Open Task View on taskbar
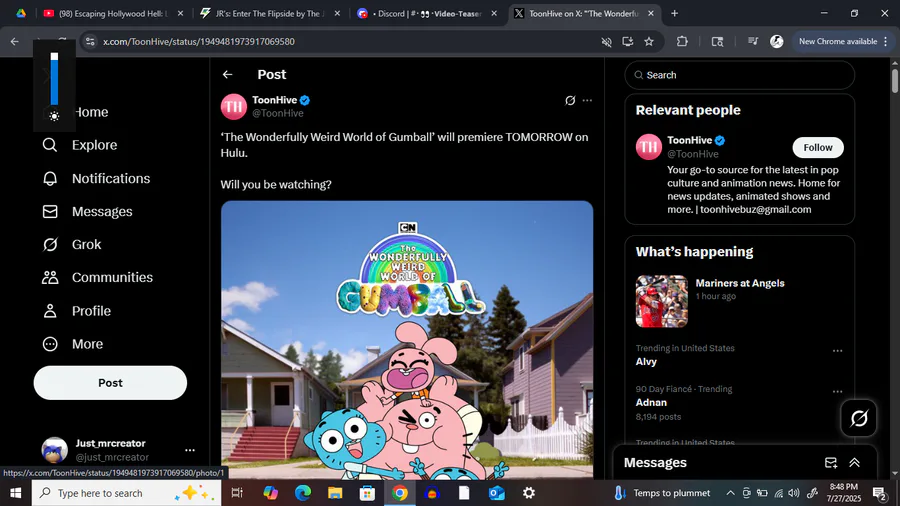 pos(236,493)
